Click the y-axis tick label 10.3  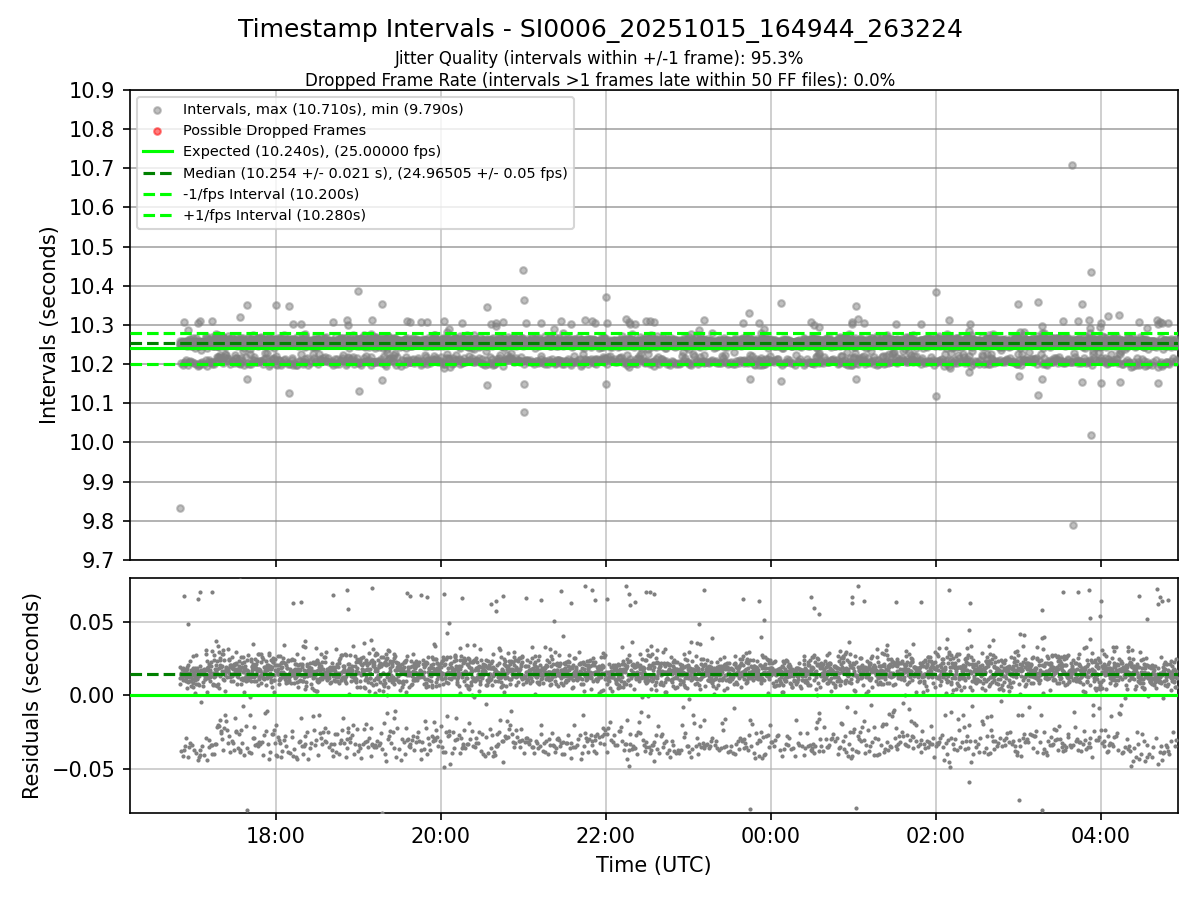93,326
